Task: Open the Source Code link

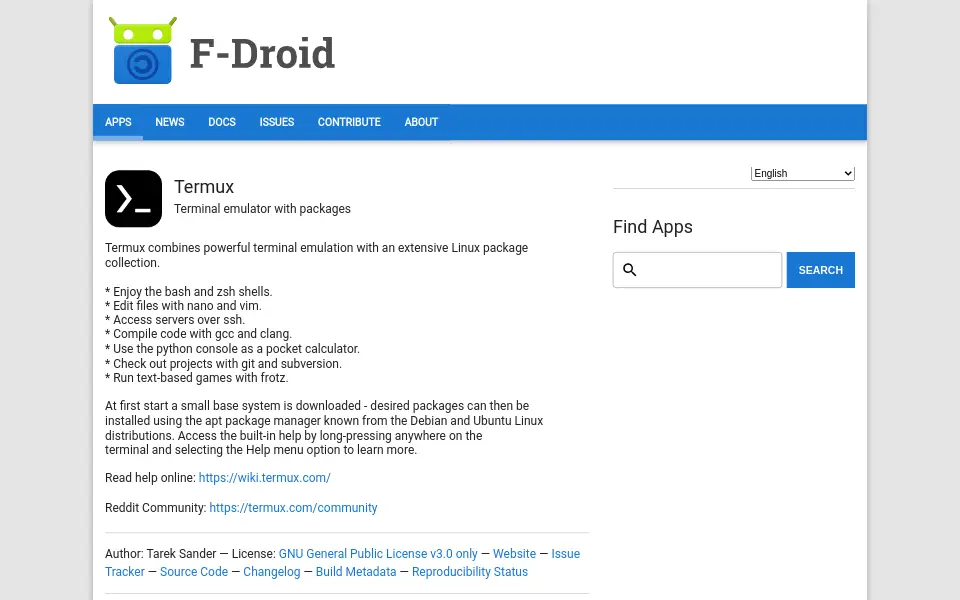Action: [x=193, y=571]
